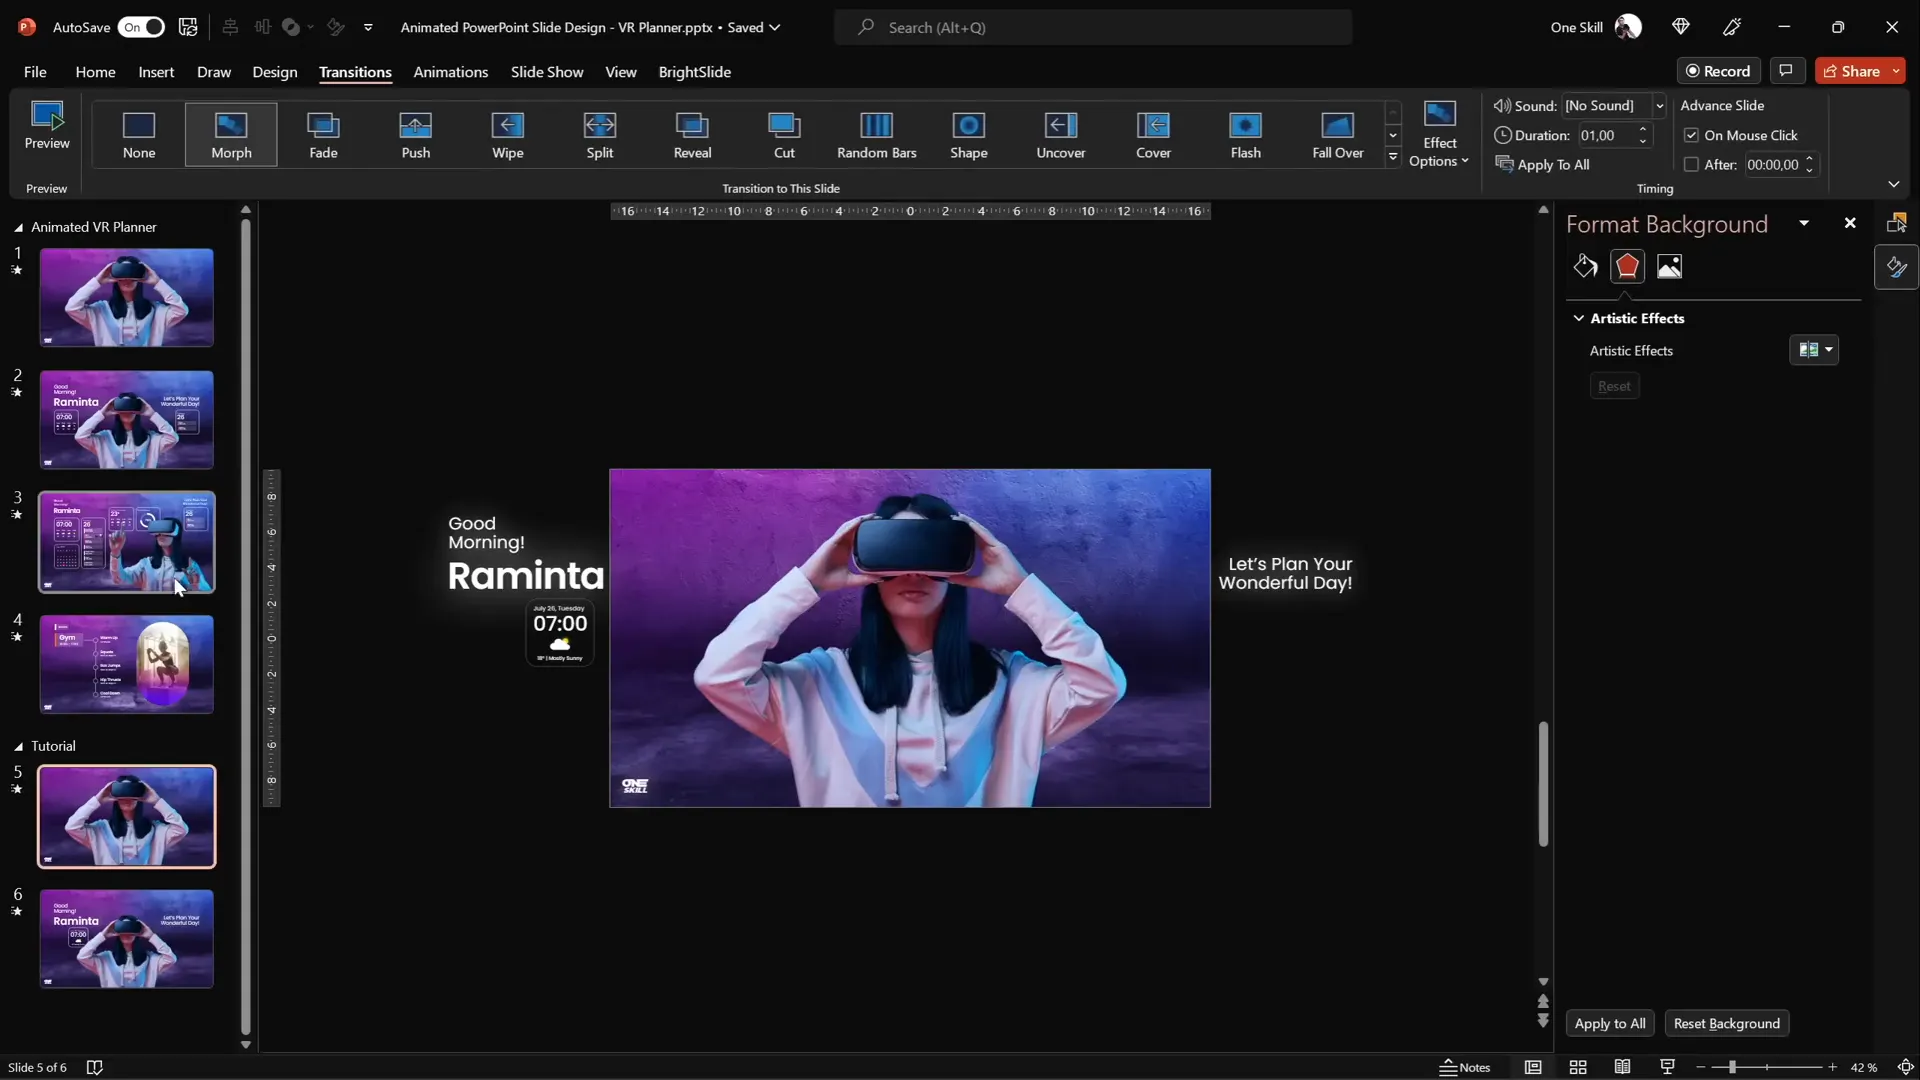Preview the slide transition
1920x1080 pixels.
47,127
